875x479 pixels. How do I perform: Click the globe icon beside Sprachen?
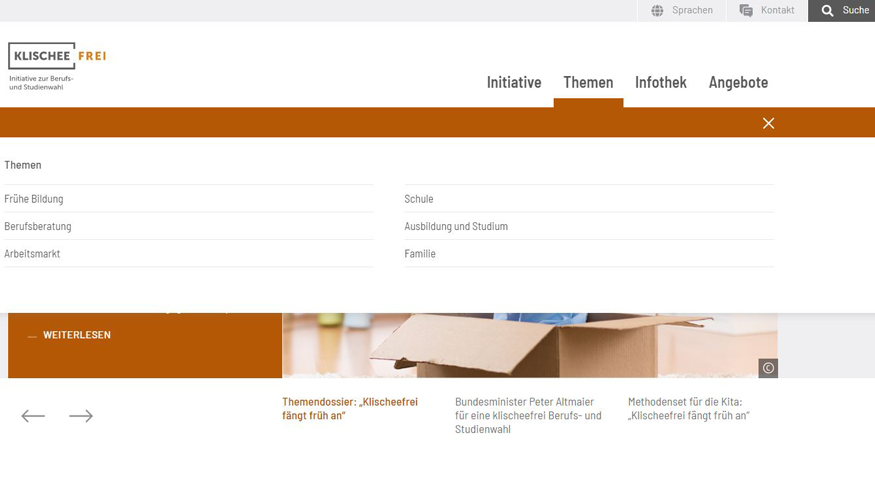tap(657, 11)
